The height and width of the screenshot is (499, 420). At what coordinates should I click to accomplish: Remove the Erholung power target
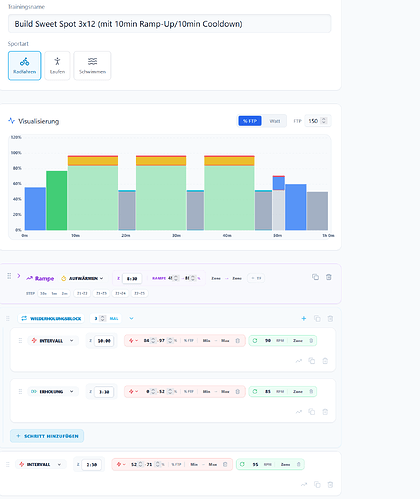(238, 391)
